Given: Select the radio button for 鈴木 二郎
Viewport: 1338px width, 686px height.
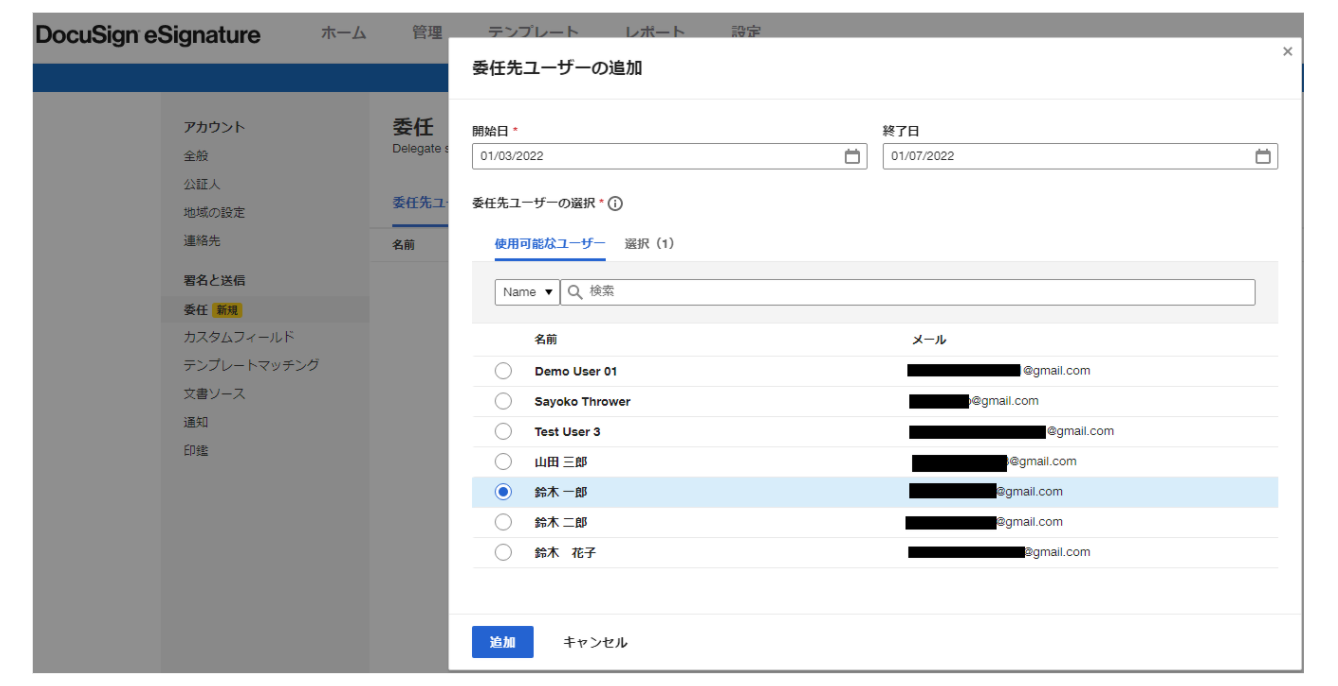Looking at the screenshot, I should point(503,521).
